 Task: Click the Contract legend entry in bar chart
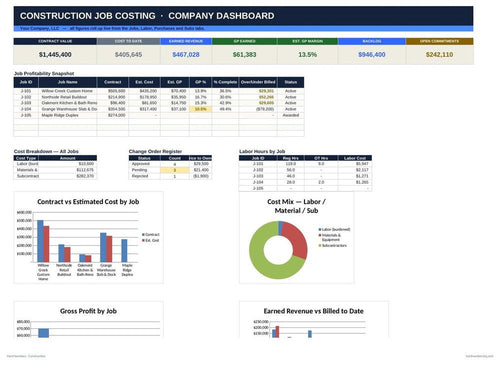tap(151, 235)
